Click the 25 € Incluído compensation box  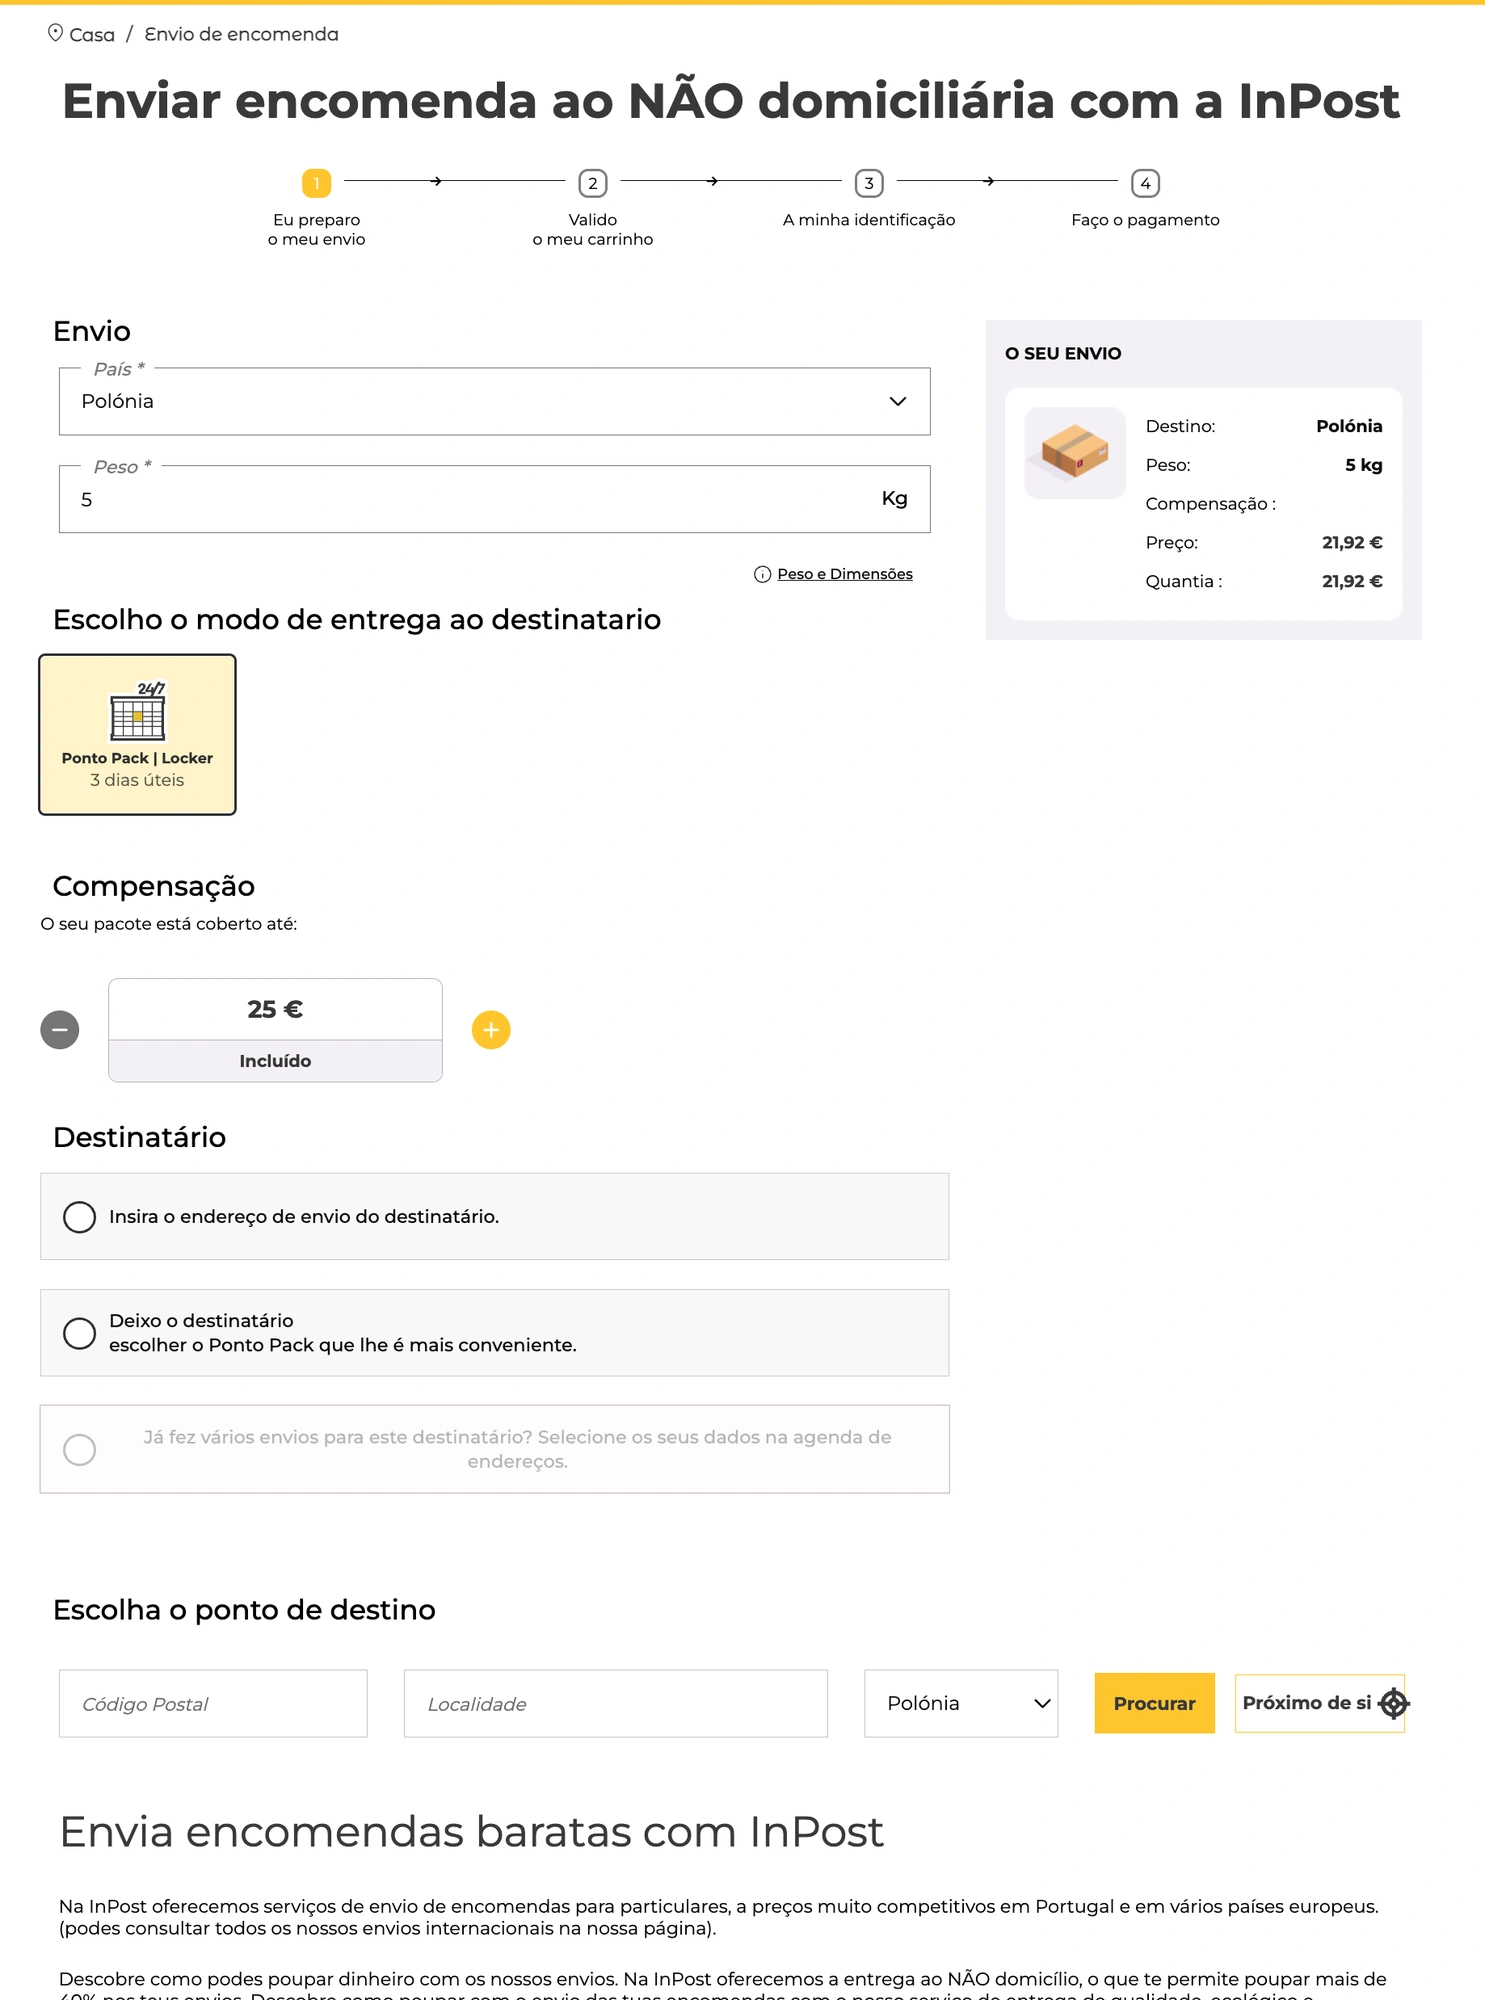pos(275,1030)
